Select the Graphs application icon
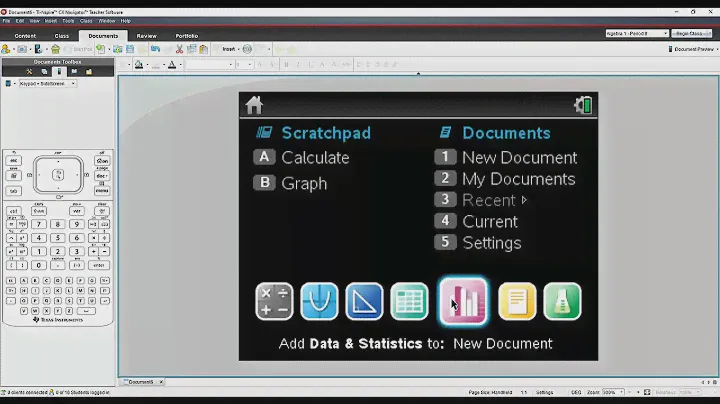This screenshot has width=720, height=404. 319,301
